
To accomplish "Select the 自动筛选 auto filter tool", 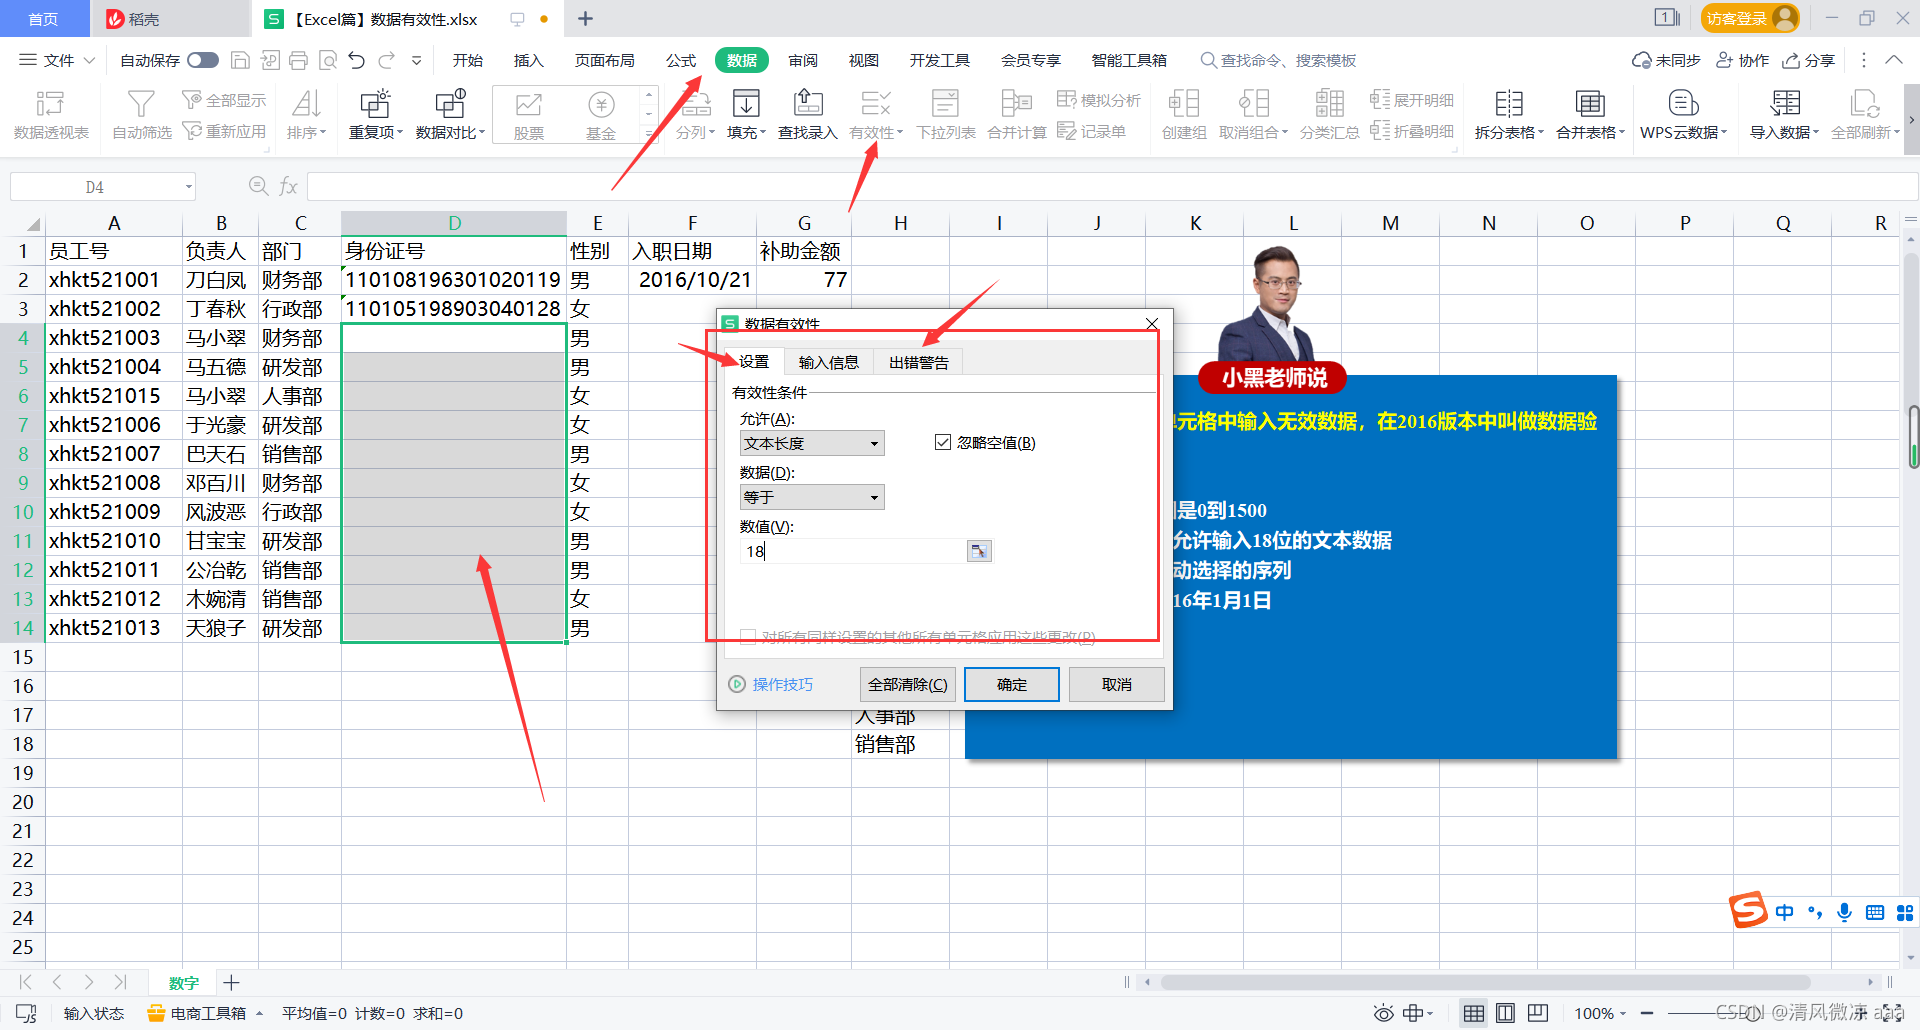I will [140, 113].
